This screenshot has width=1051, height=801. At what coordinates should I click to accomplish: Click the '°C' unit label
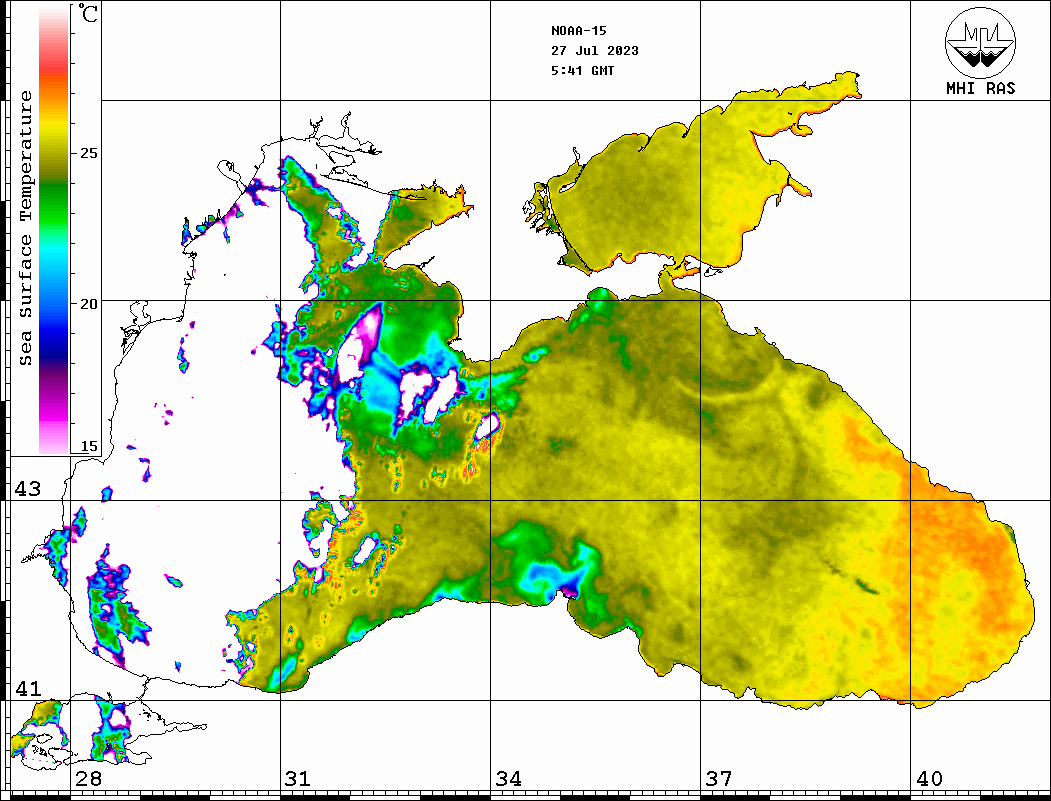pyautogui.click(x=88, y=13)
